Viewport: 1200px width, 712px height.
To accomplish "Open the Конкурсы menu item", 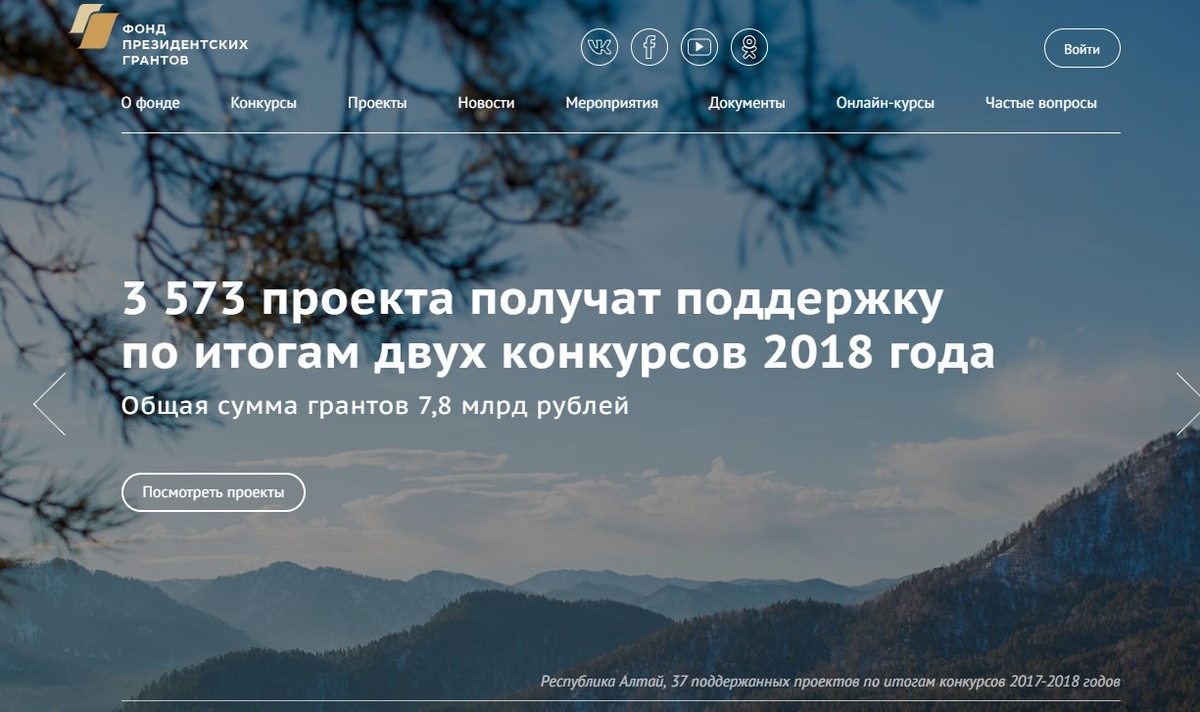I will tap(263, 103).
